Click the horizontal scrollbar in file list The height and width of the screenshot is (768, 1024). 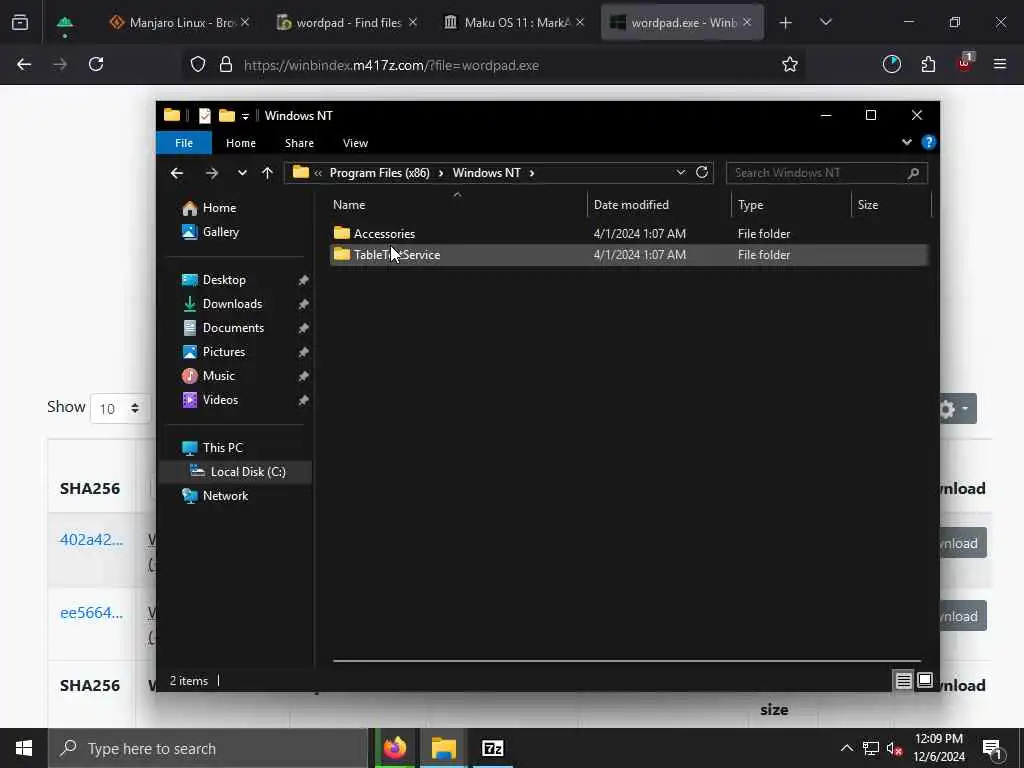click(x=626, y=661)
